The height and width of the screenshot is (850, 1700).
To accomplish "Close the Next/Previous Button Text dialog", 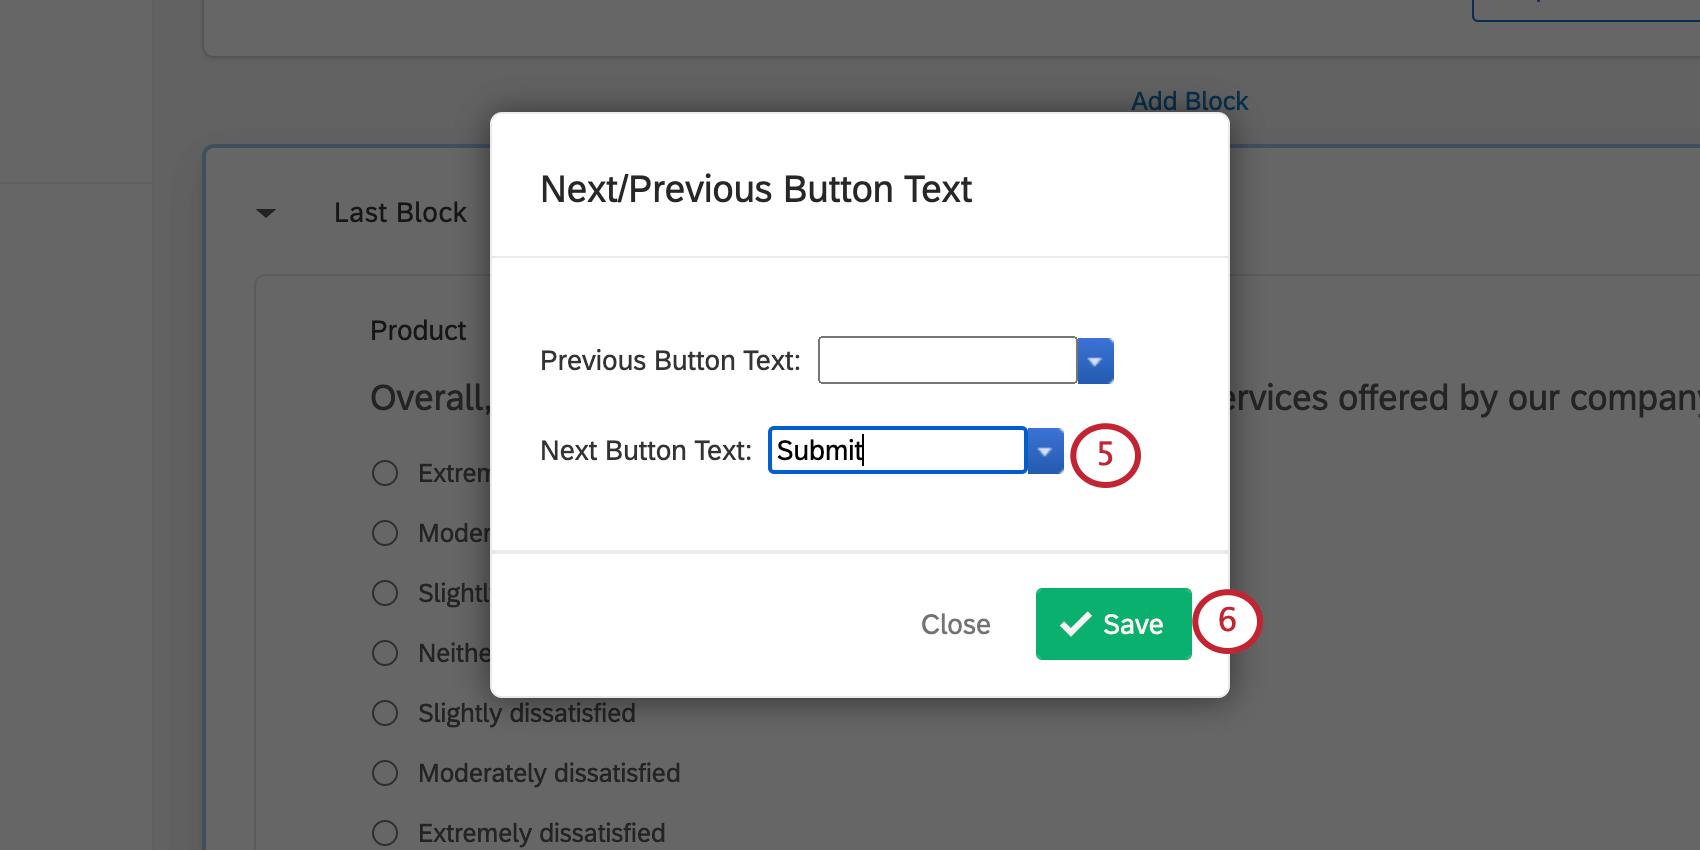I will 955,624.
